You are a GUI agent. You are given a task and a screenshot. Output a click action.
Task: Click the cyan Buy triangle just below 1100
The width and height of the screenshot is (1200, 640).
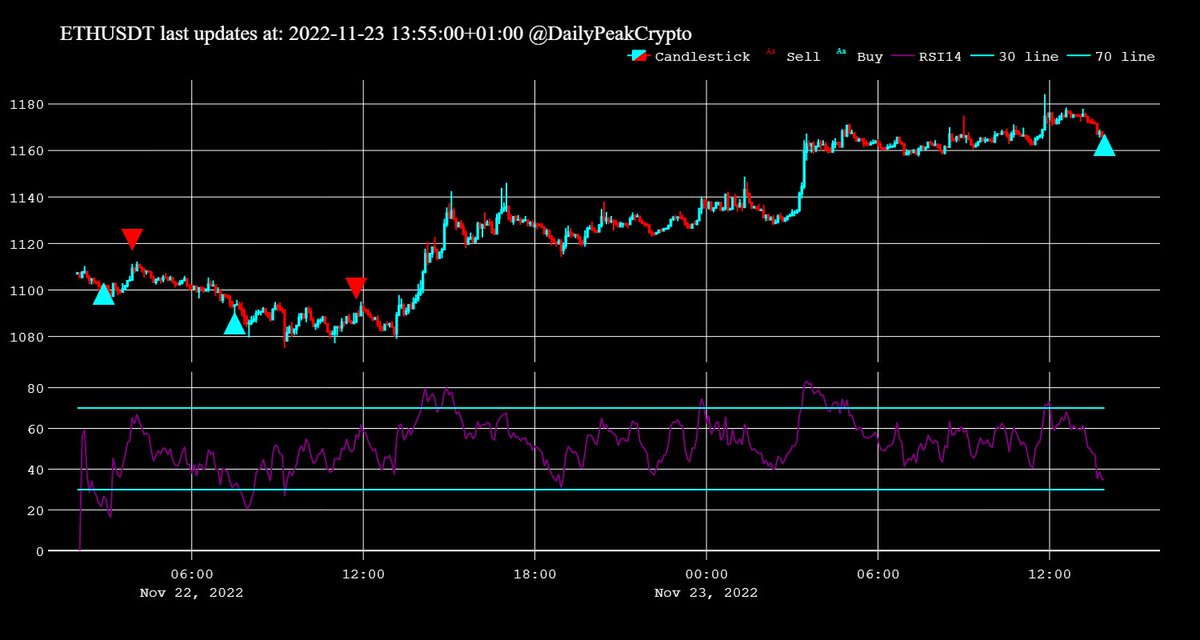pos(103,294)
